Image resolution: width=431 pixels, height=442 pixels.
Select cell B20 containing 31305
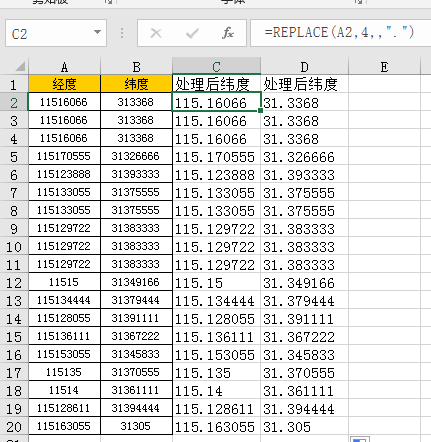coord(136,426)
